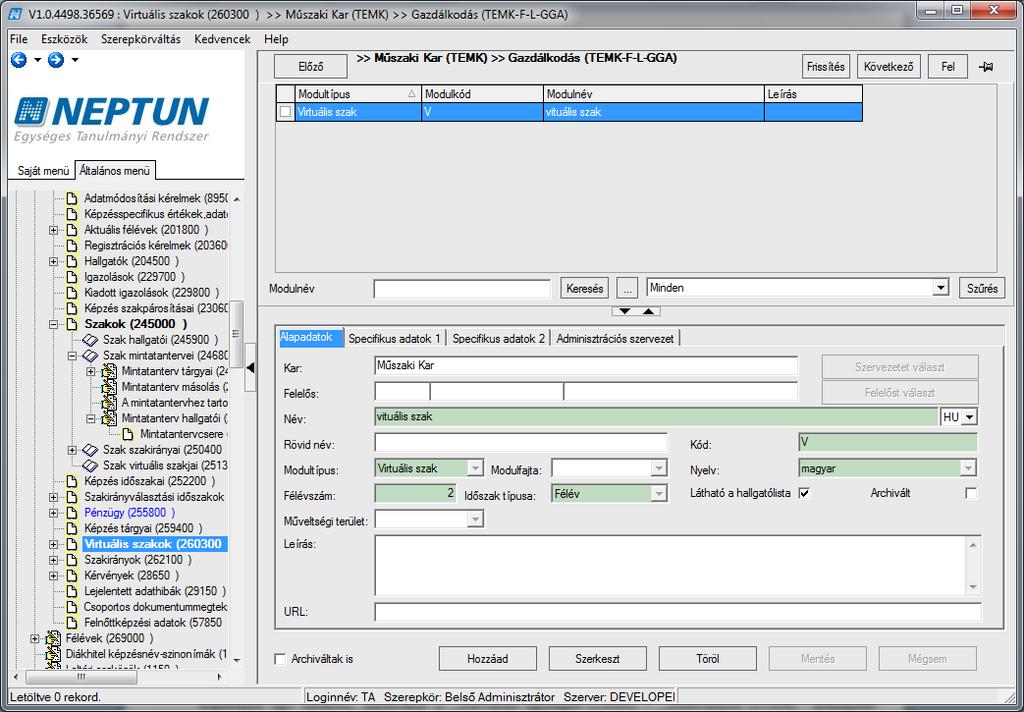
Task: Click the page icon beside Kérvények
Action: [x=72, y=575]
